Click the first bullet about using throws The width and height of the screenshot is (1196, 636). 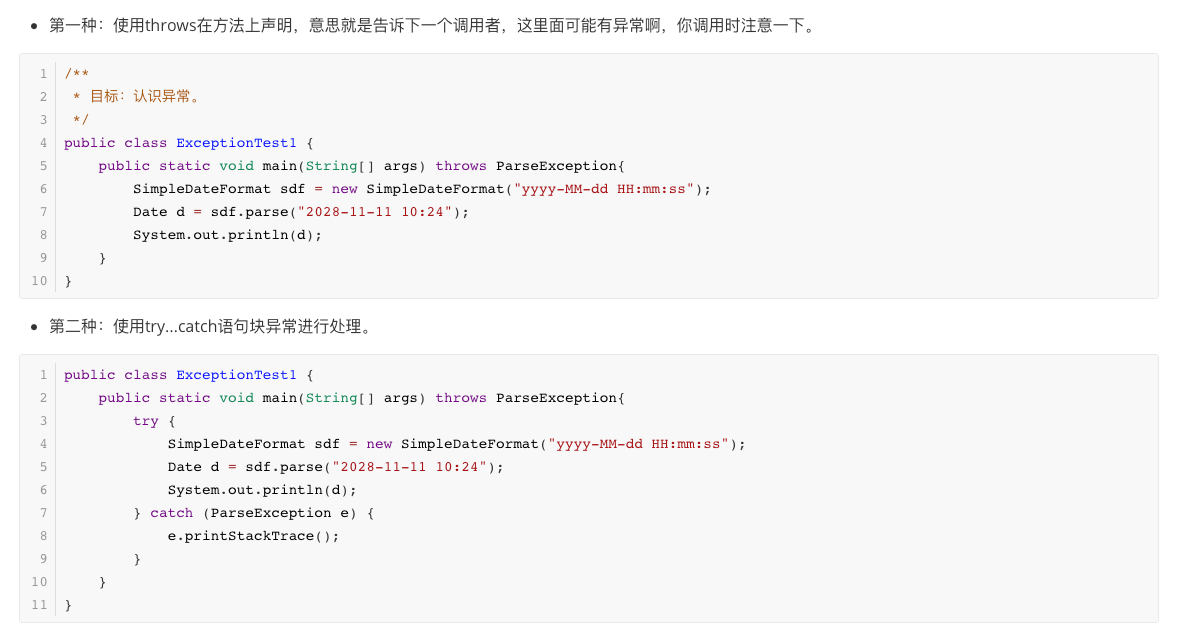click(x=432, y=25)
